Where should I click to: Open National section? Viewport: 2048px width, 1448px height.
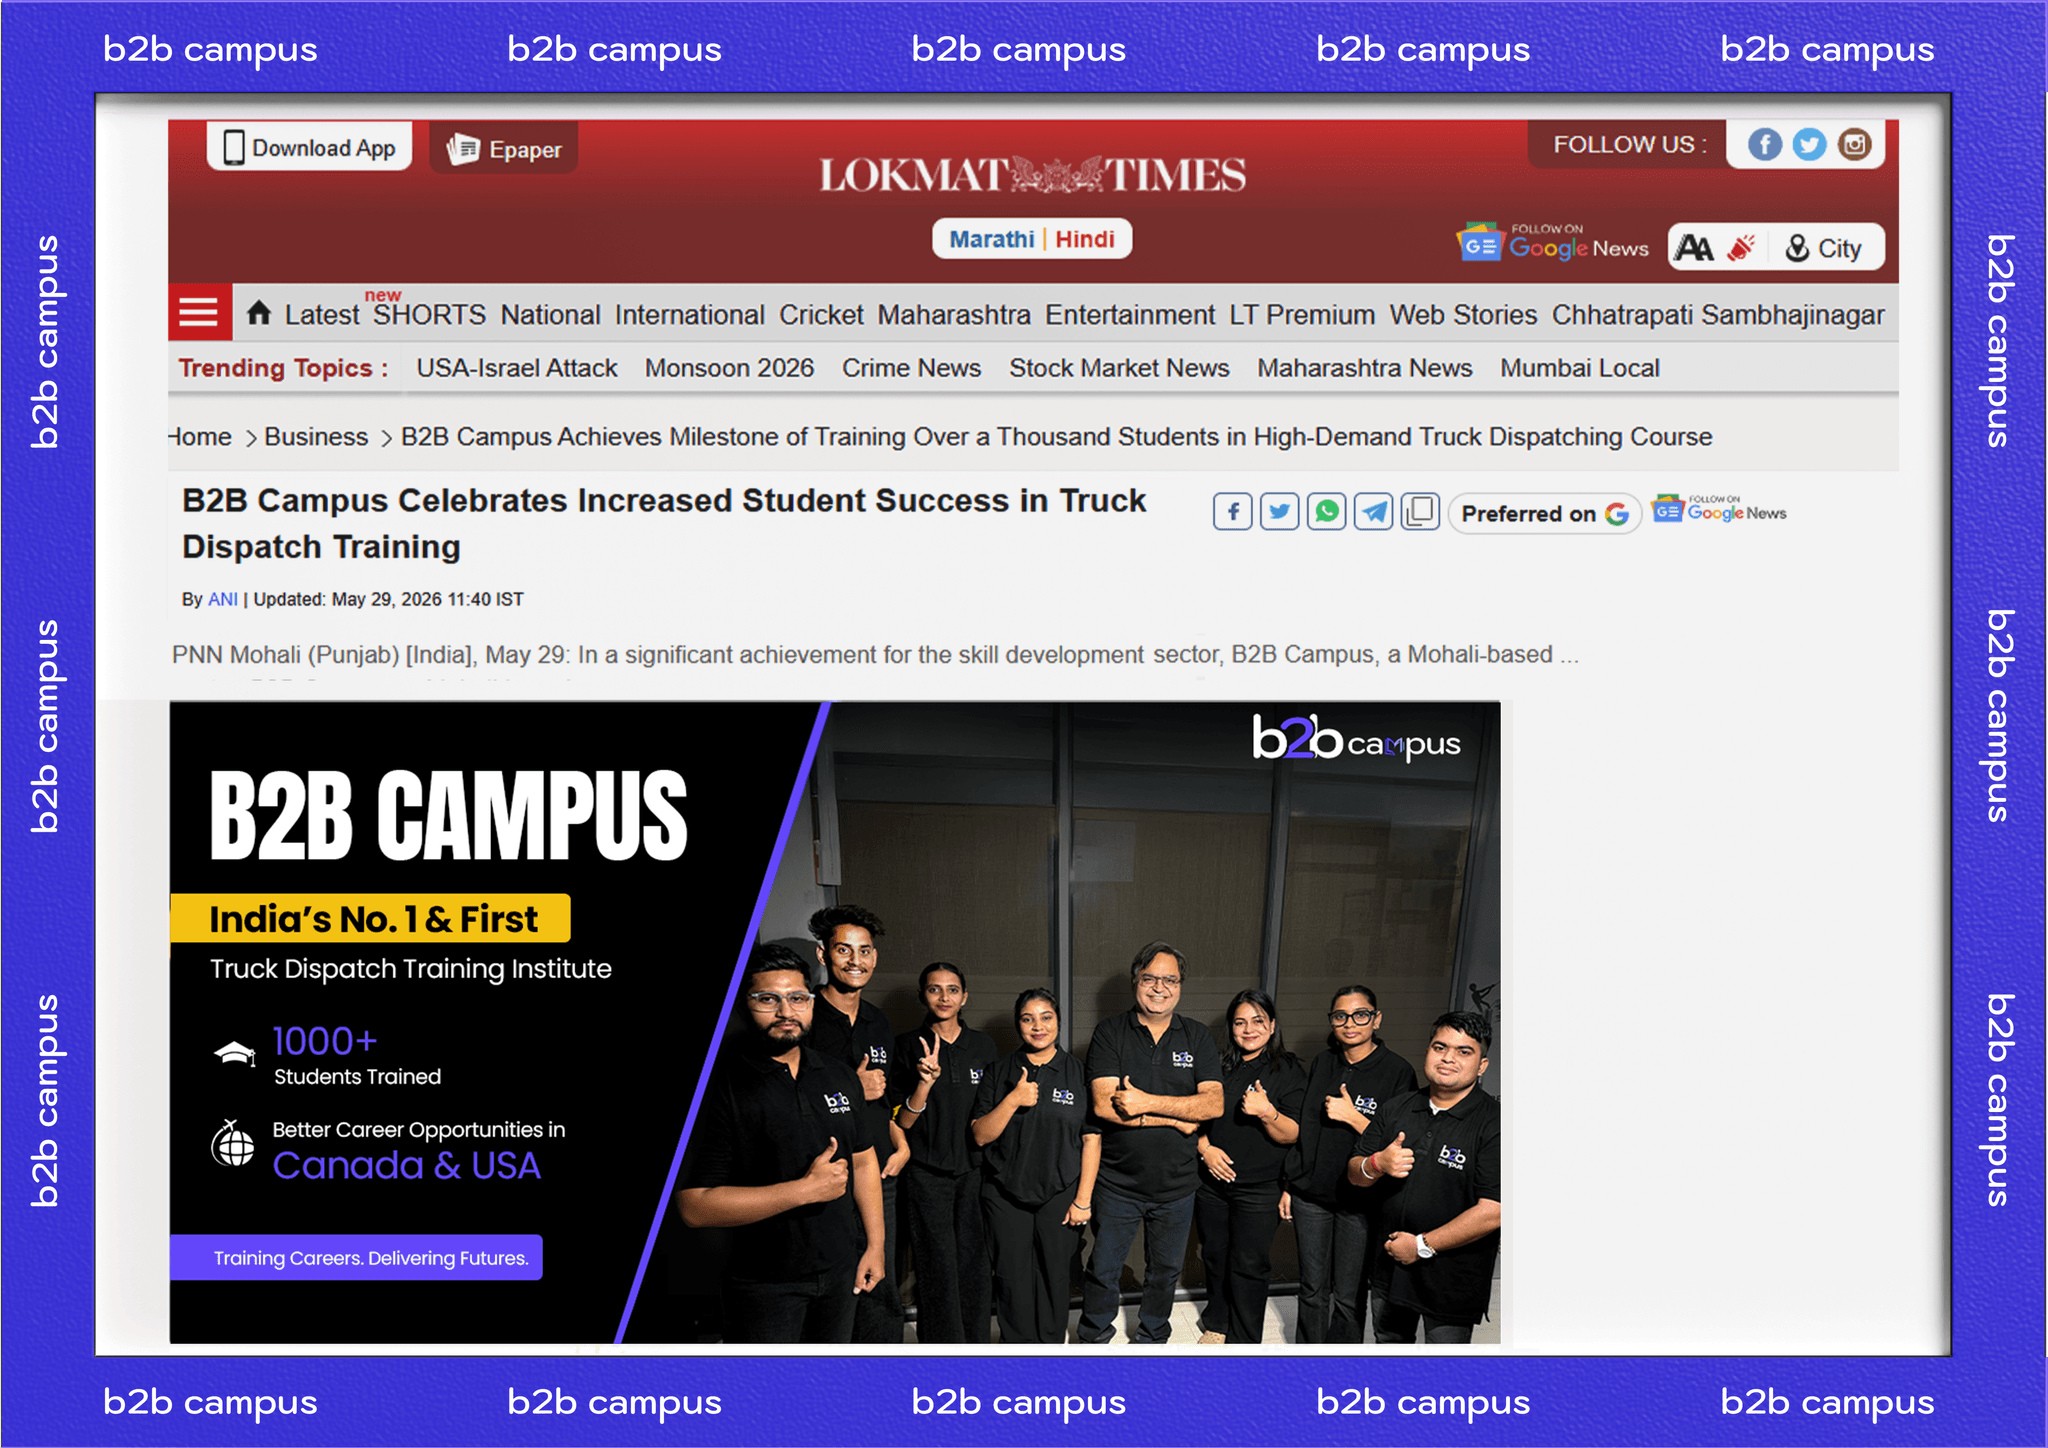click(x=550, y=315)
